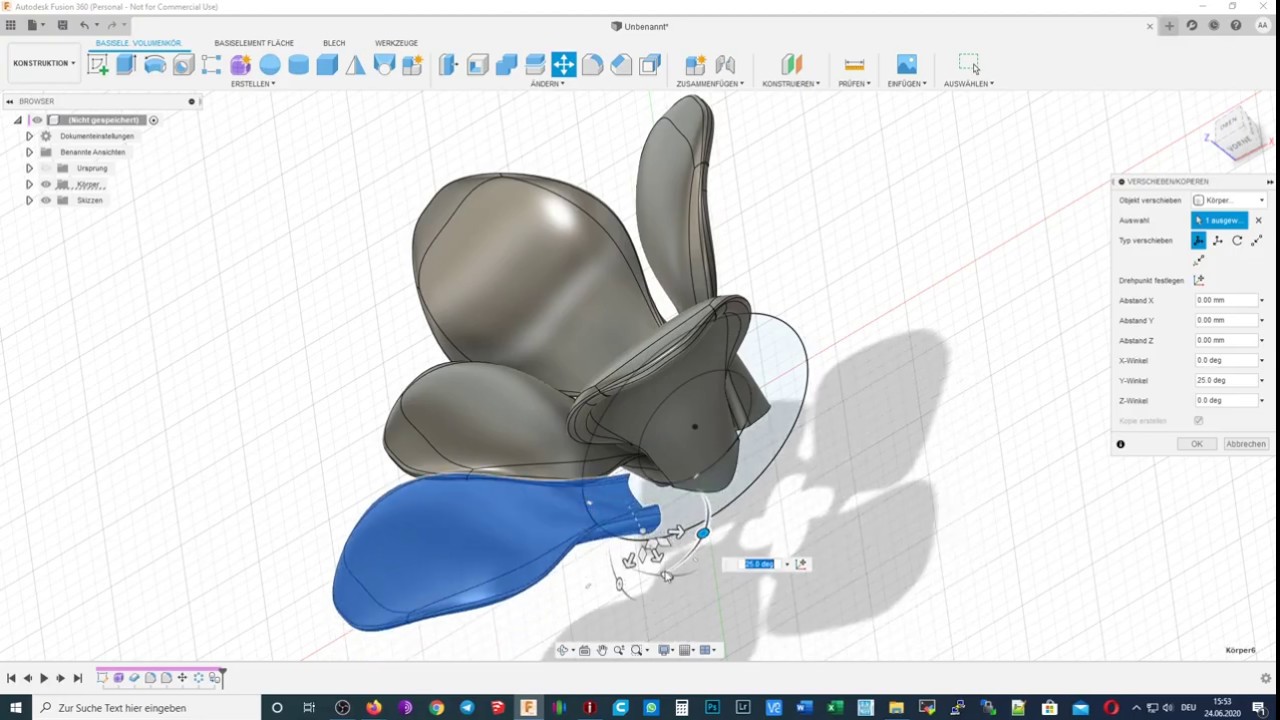This screenshot has height=720, width=1280.
Task: Open Chrome from the taskbar
Action: 436,707
